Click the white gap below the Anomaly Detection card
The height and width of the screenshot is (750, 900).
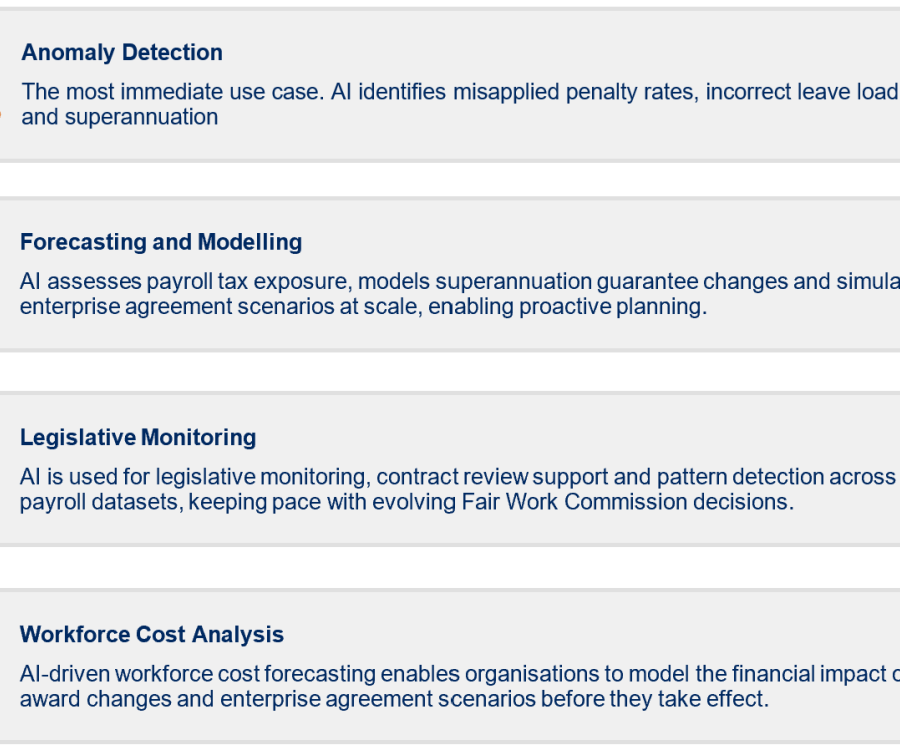click(x=450, y=180)
